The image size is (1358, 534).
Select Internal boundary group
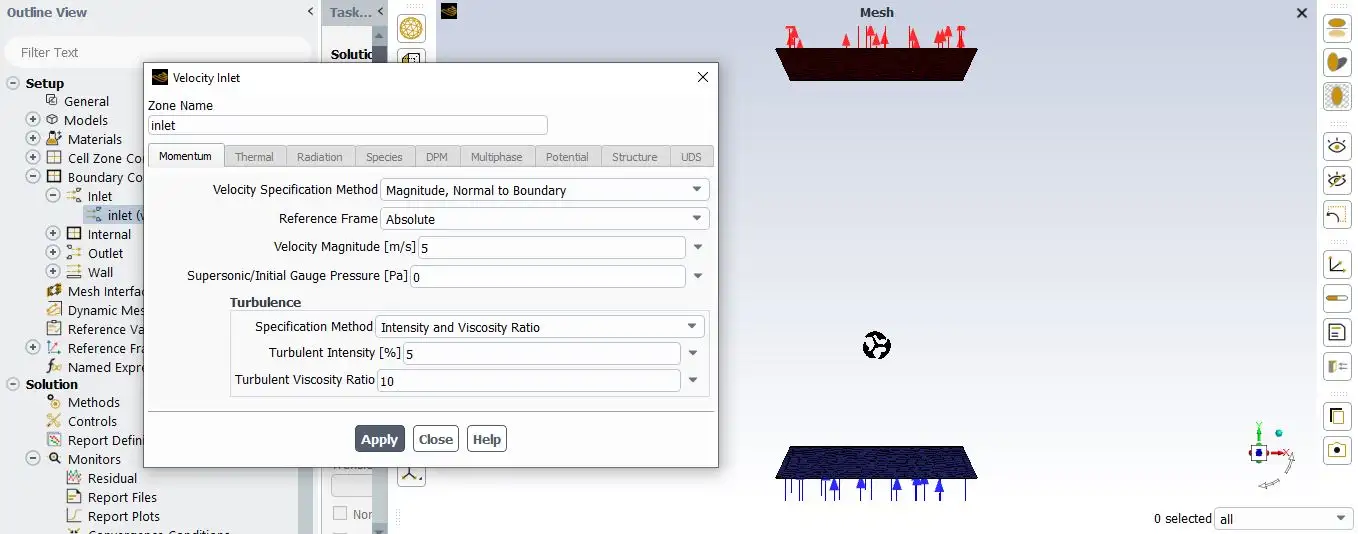pyautogui.click(x=109, y=234)
